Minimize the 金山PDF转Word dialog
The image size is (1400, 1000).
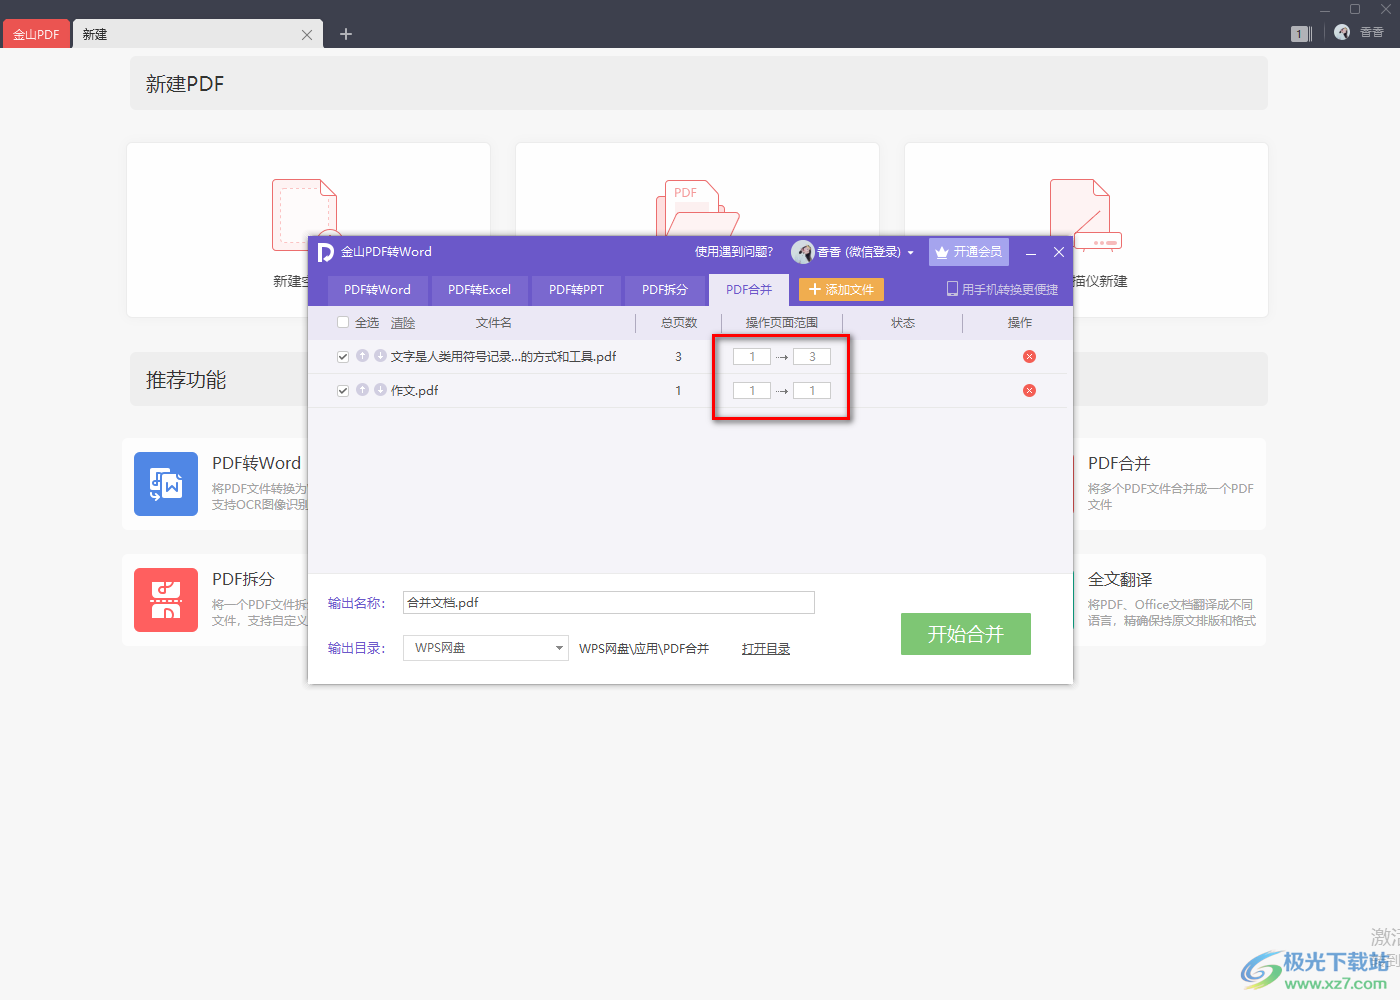pos(1030,253)
